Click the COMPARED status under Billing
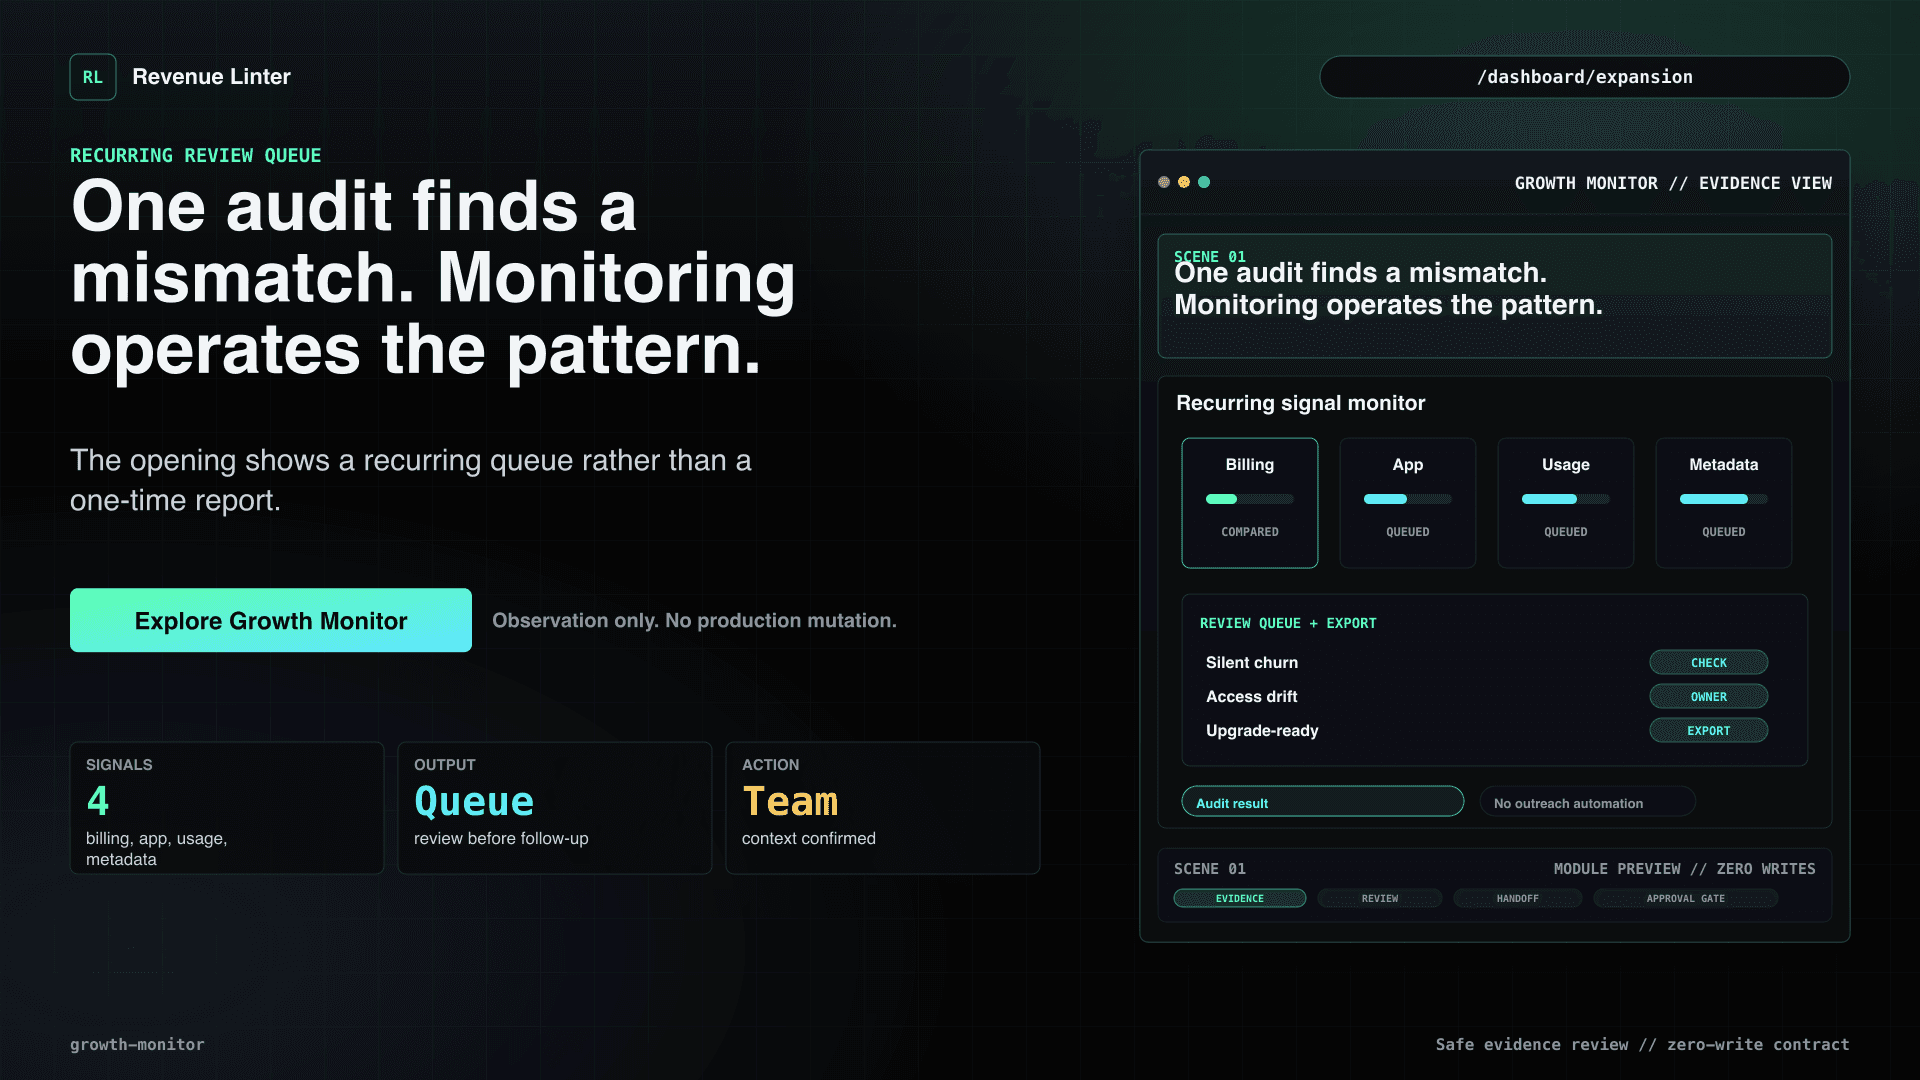The image size is (1920, 1080). [1250, 532]
